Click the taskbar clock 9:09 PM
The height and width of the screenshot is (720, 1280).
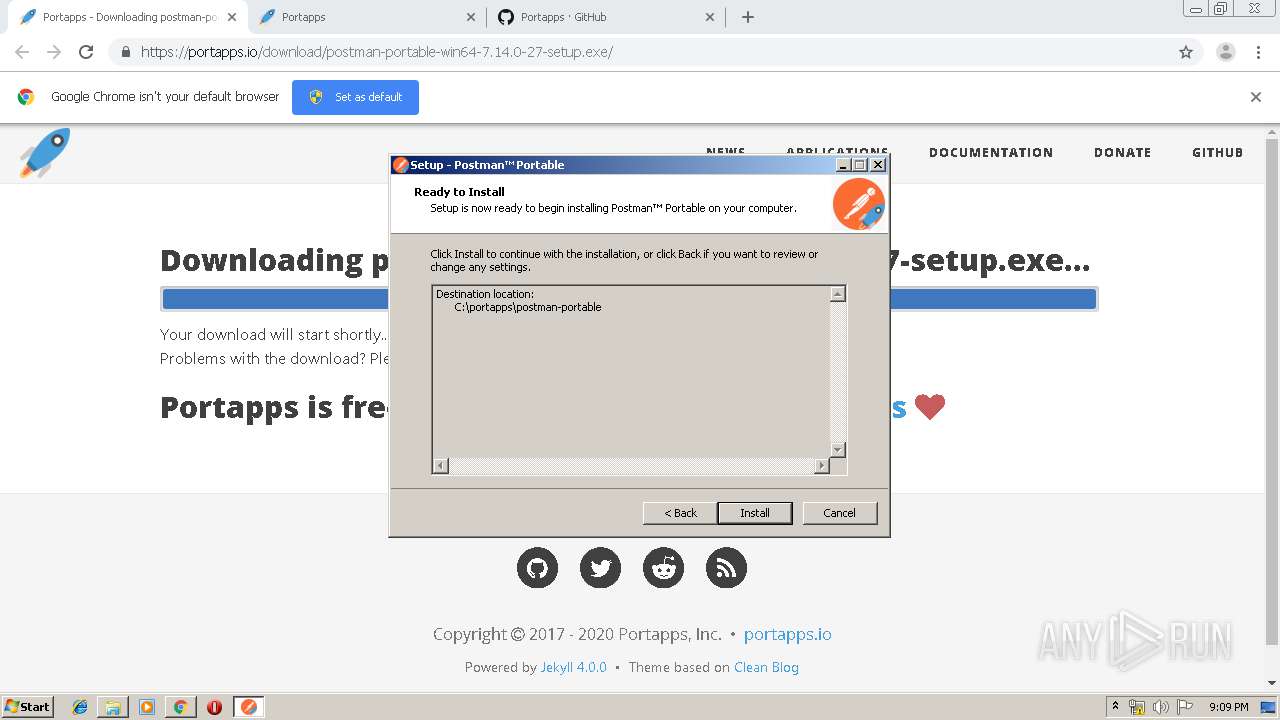1228,707
